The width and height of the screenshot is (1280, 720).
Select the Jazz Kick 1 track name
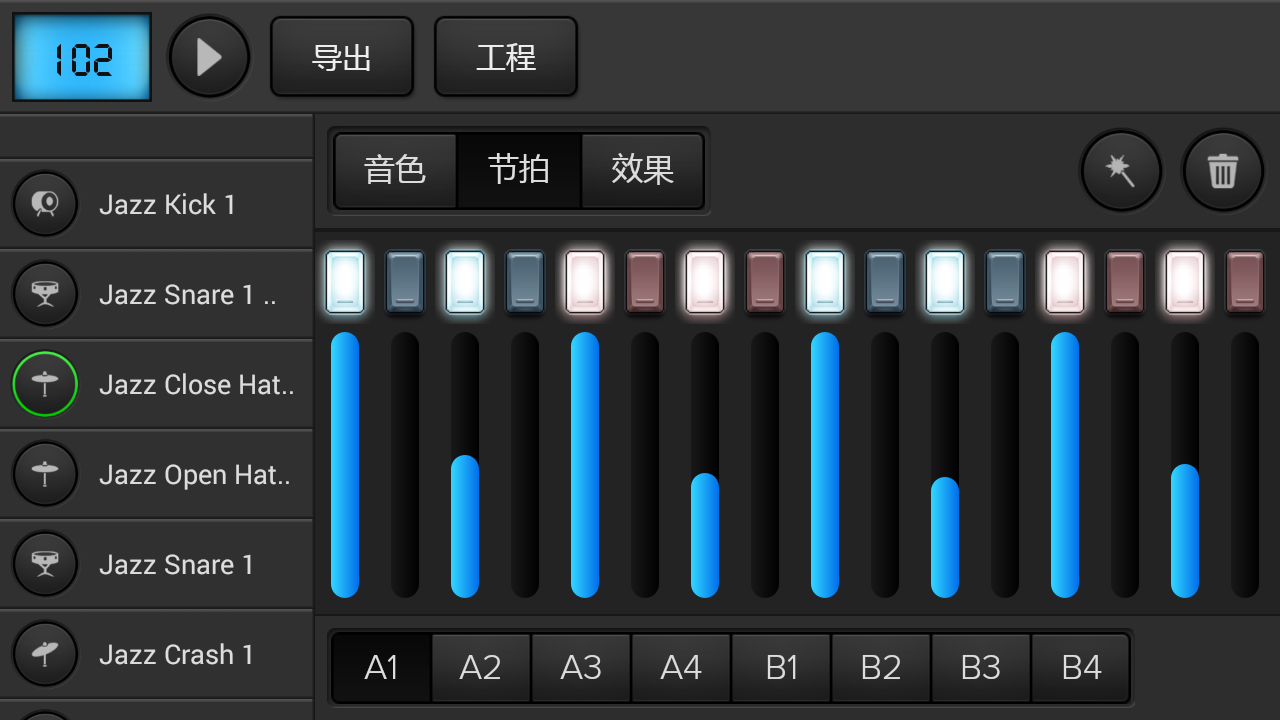[x=167, y=205]
